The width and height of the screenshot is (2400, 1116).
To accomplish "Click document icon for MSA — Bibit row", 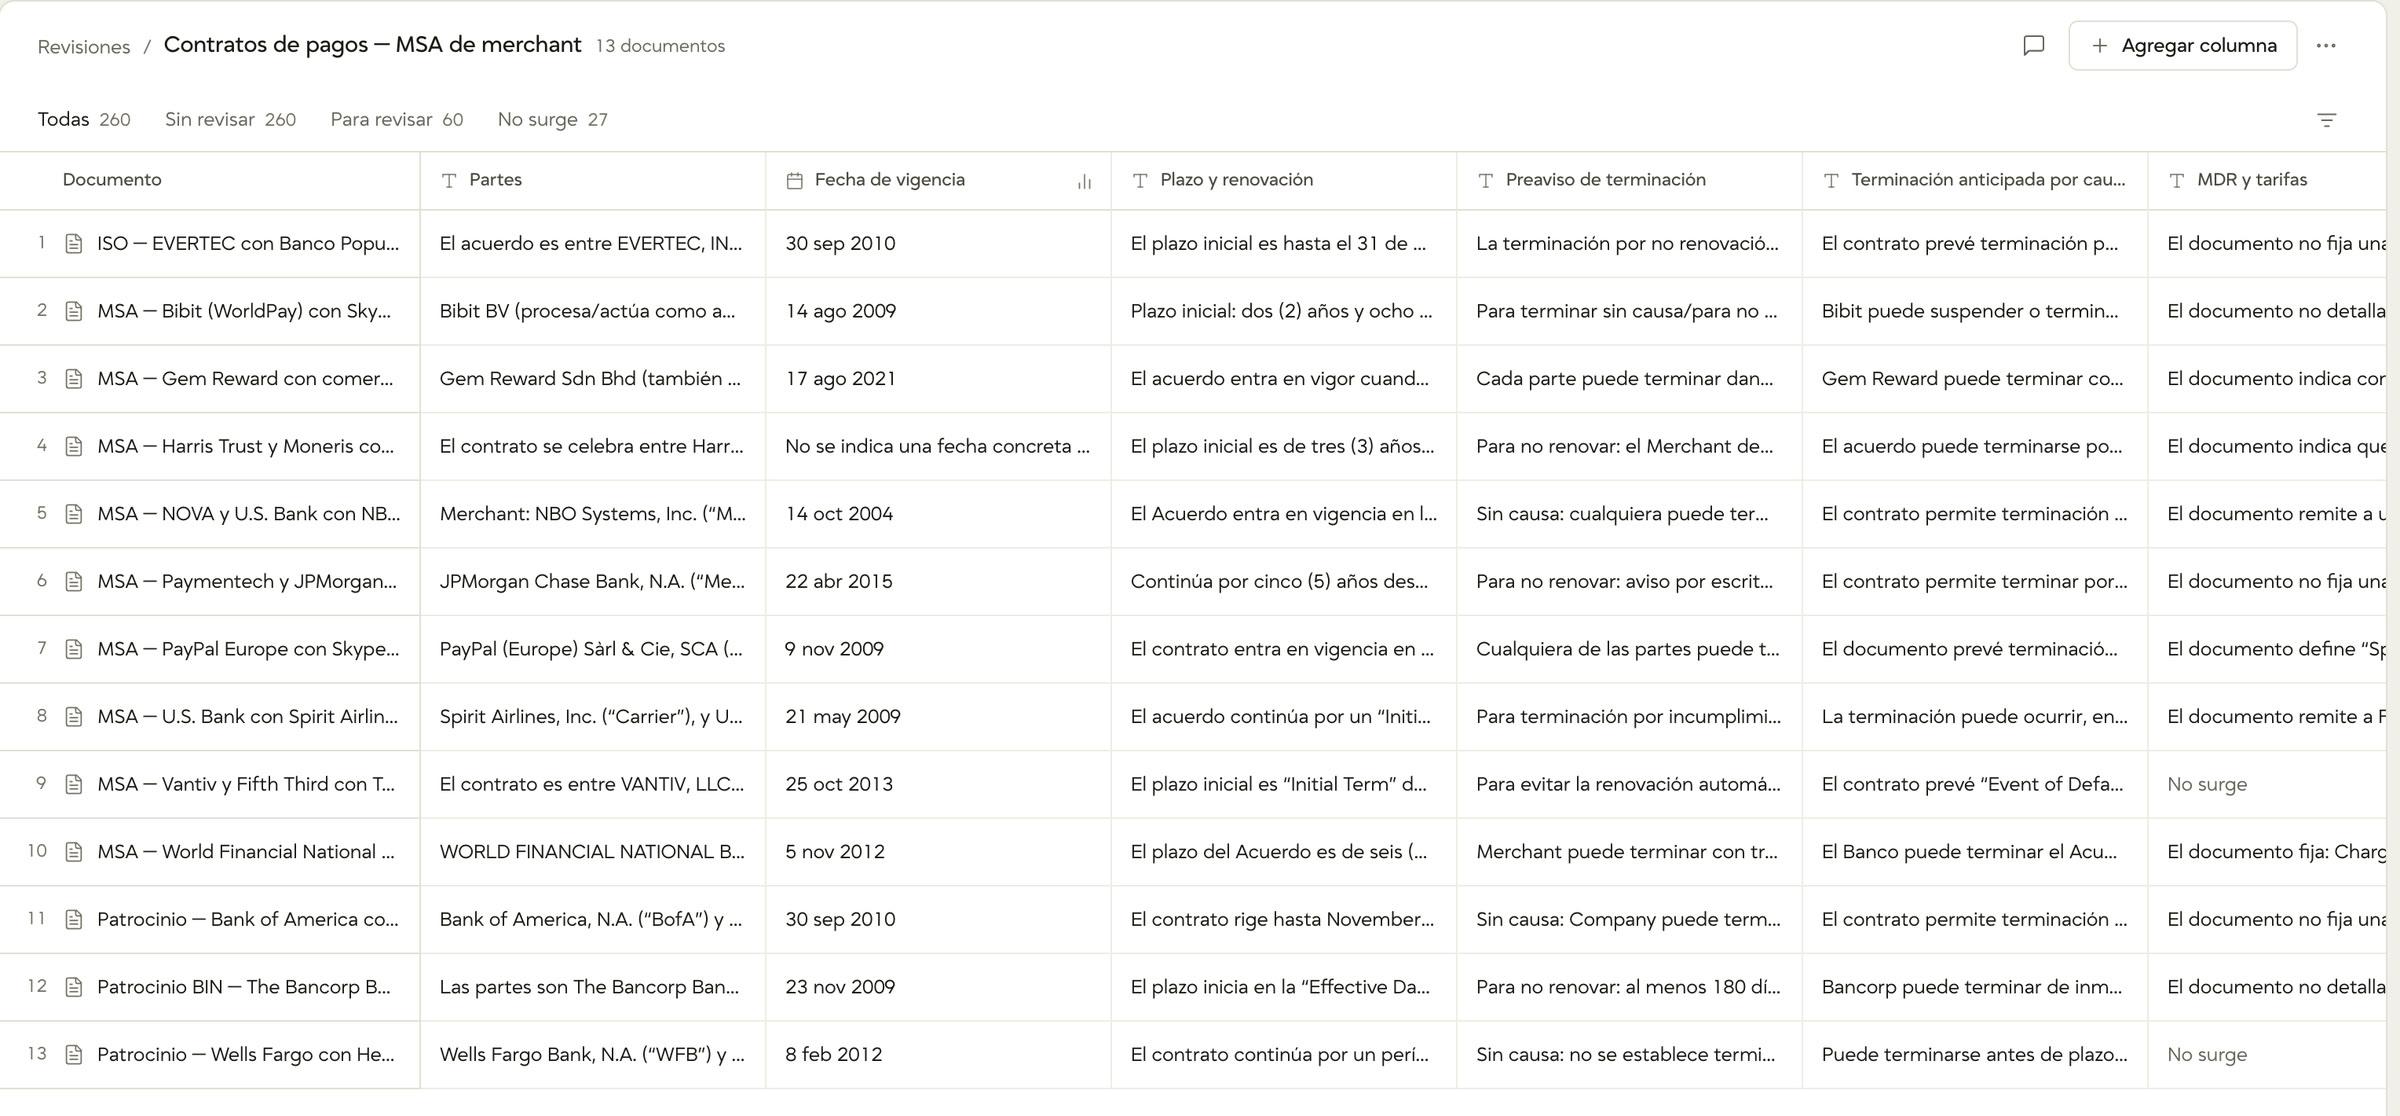I will tap(73, 311).
